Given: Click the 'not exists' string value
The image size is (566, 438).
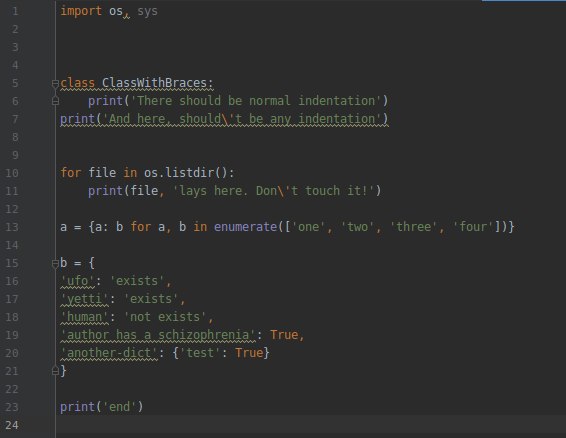Looking at the screenshot, I should 165,317.
